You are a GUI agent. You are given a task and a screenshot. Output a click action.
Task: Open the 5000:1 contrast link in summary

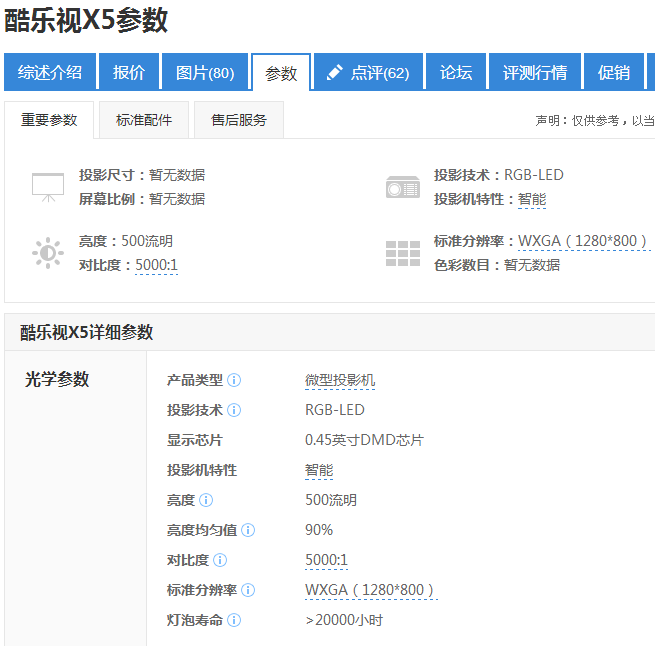pos(157,265)
